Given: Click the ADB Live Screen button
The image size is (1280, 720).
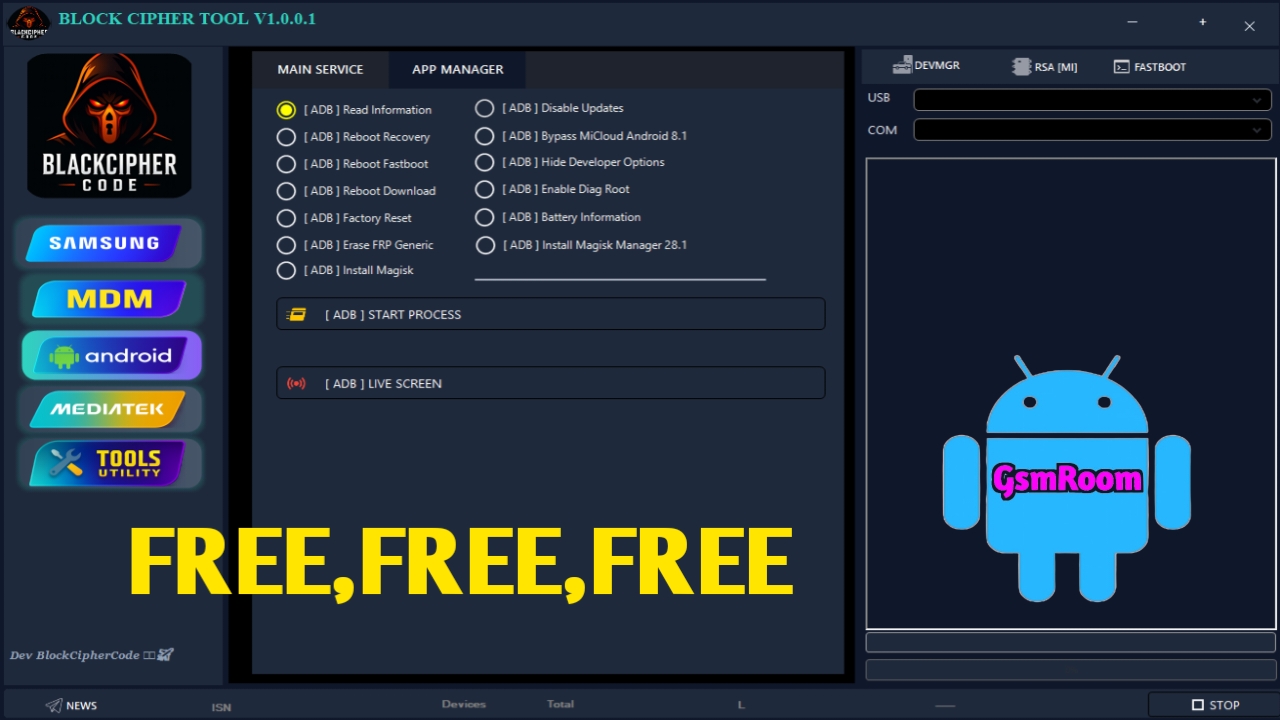Looking at the screenshot, I should tap(550, 383).
